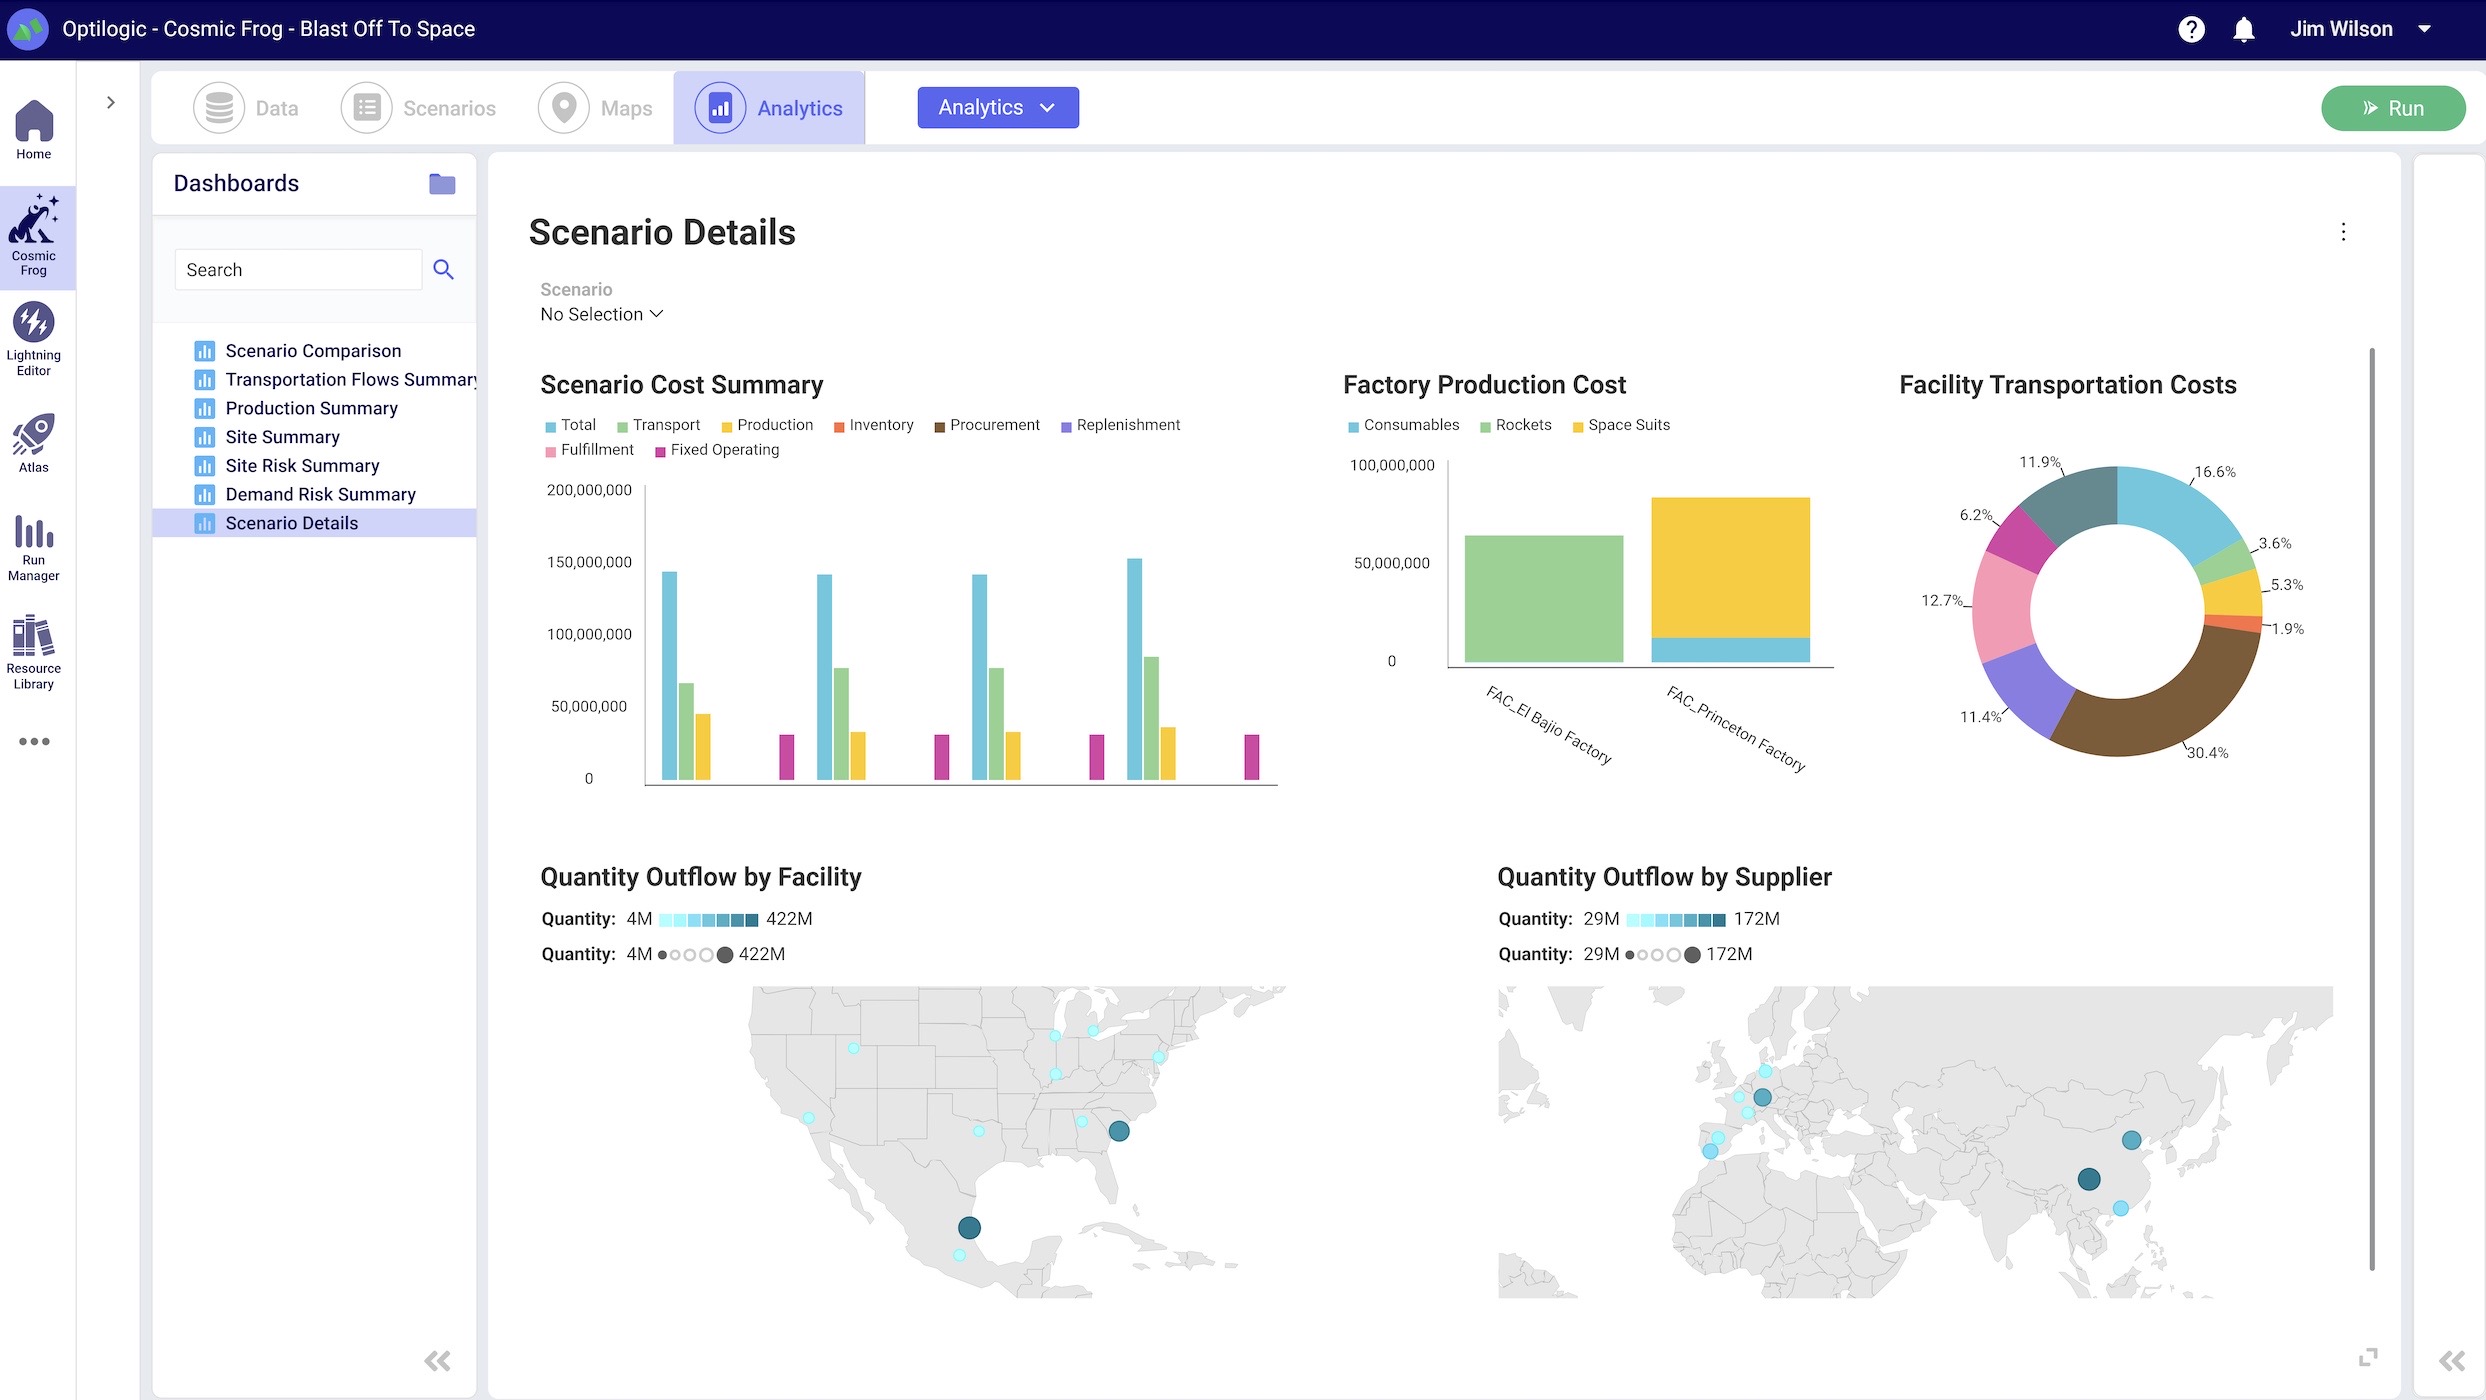
Task: Open Cosmic Frog from the sidebar
Action: click(34, 235)
